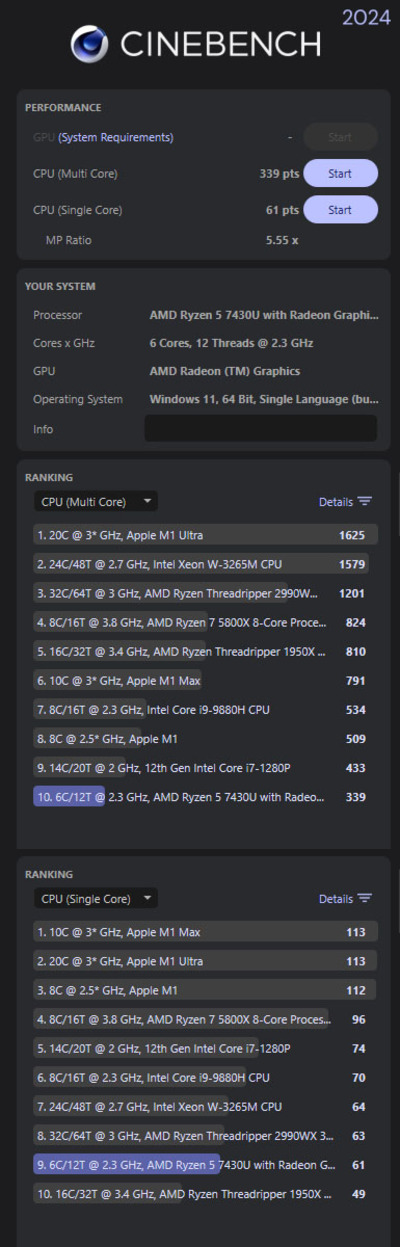
Task: Start the CPU Multi Core benchmark
Action: point(340,174)
